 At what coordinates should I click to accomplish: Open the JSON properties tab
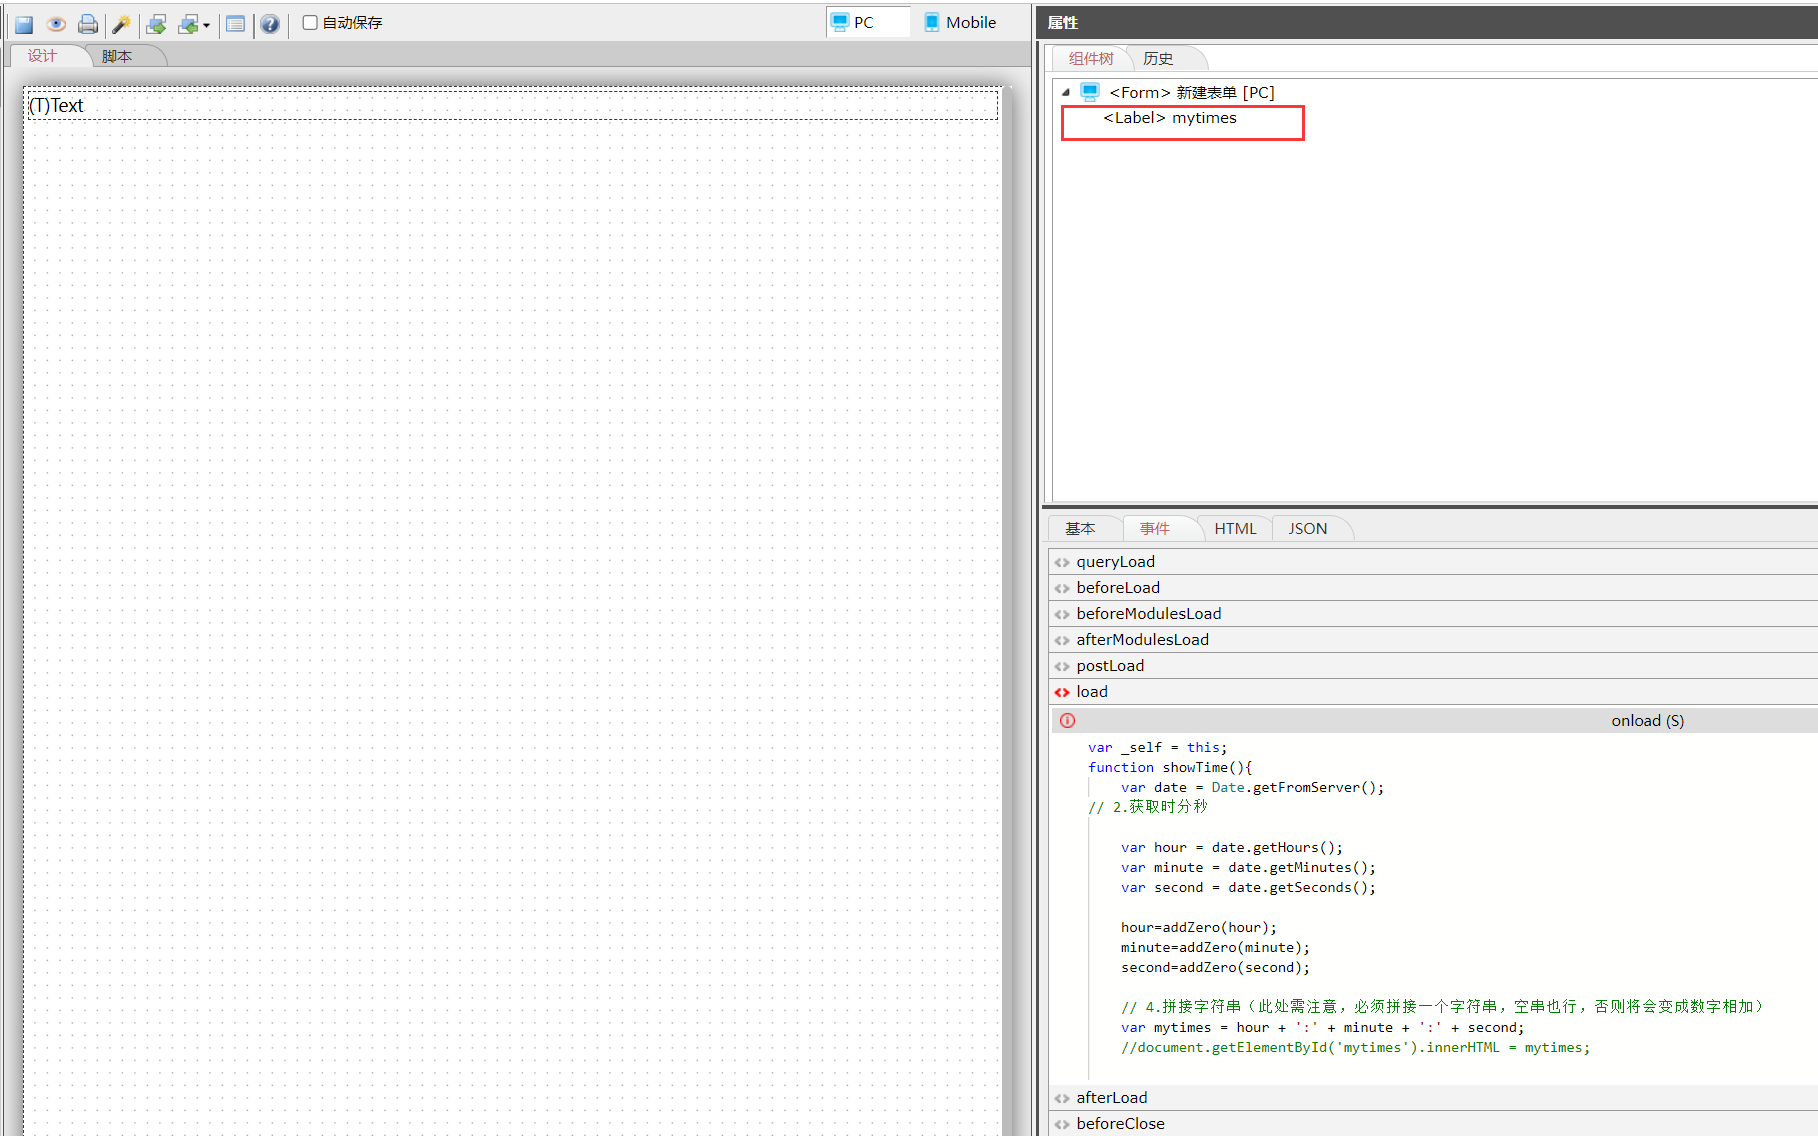point(1307,529)
